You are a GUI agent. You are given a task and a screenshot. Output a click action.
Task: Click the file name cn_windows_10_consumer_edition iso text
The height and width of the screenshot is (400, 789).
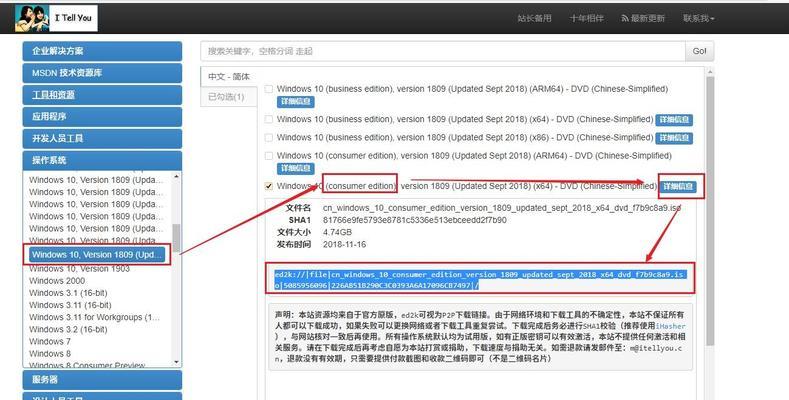502,208
